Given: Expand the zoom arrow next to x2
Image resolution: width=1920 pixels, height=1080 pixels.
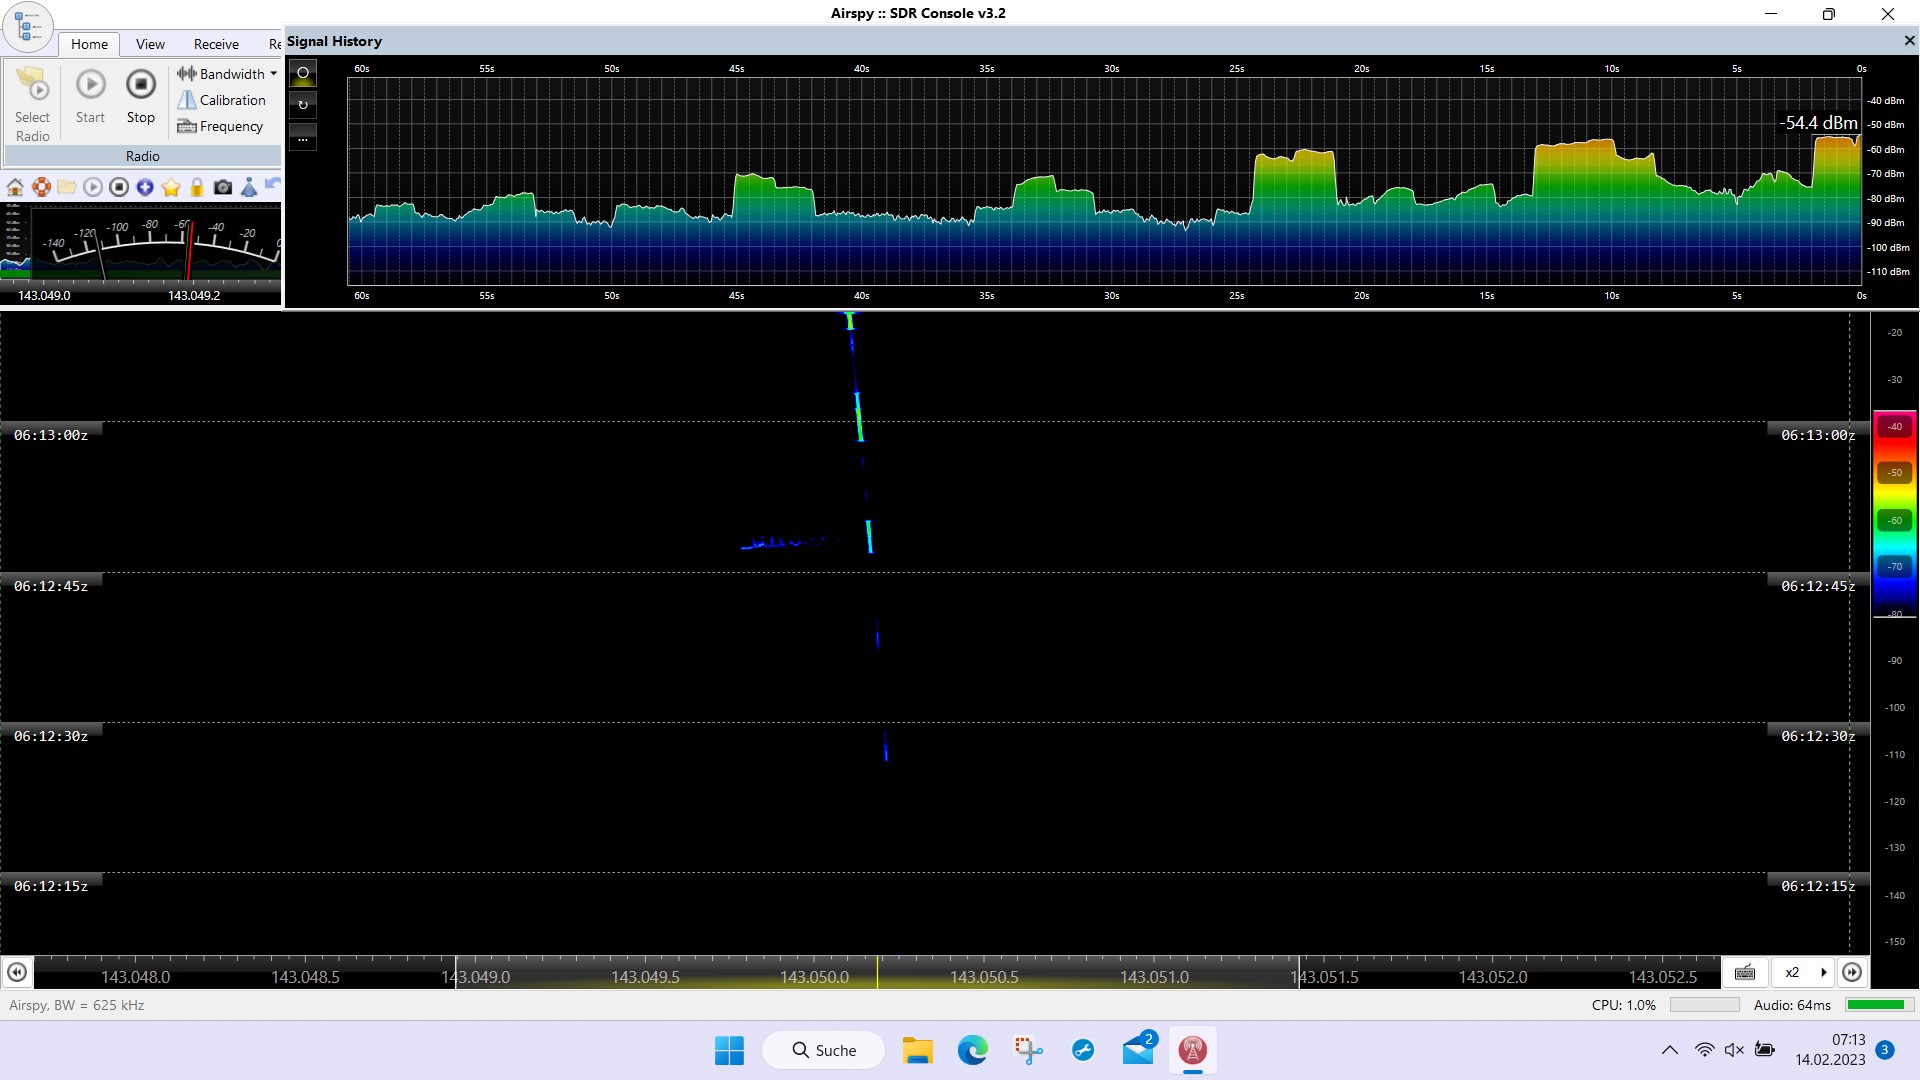Looking at the screenshot, I should coord(1824,972).
